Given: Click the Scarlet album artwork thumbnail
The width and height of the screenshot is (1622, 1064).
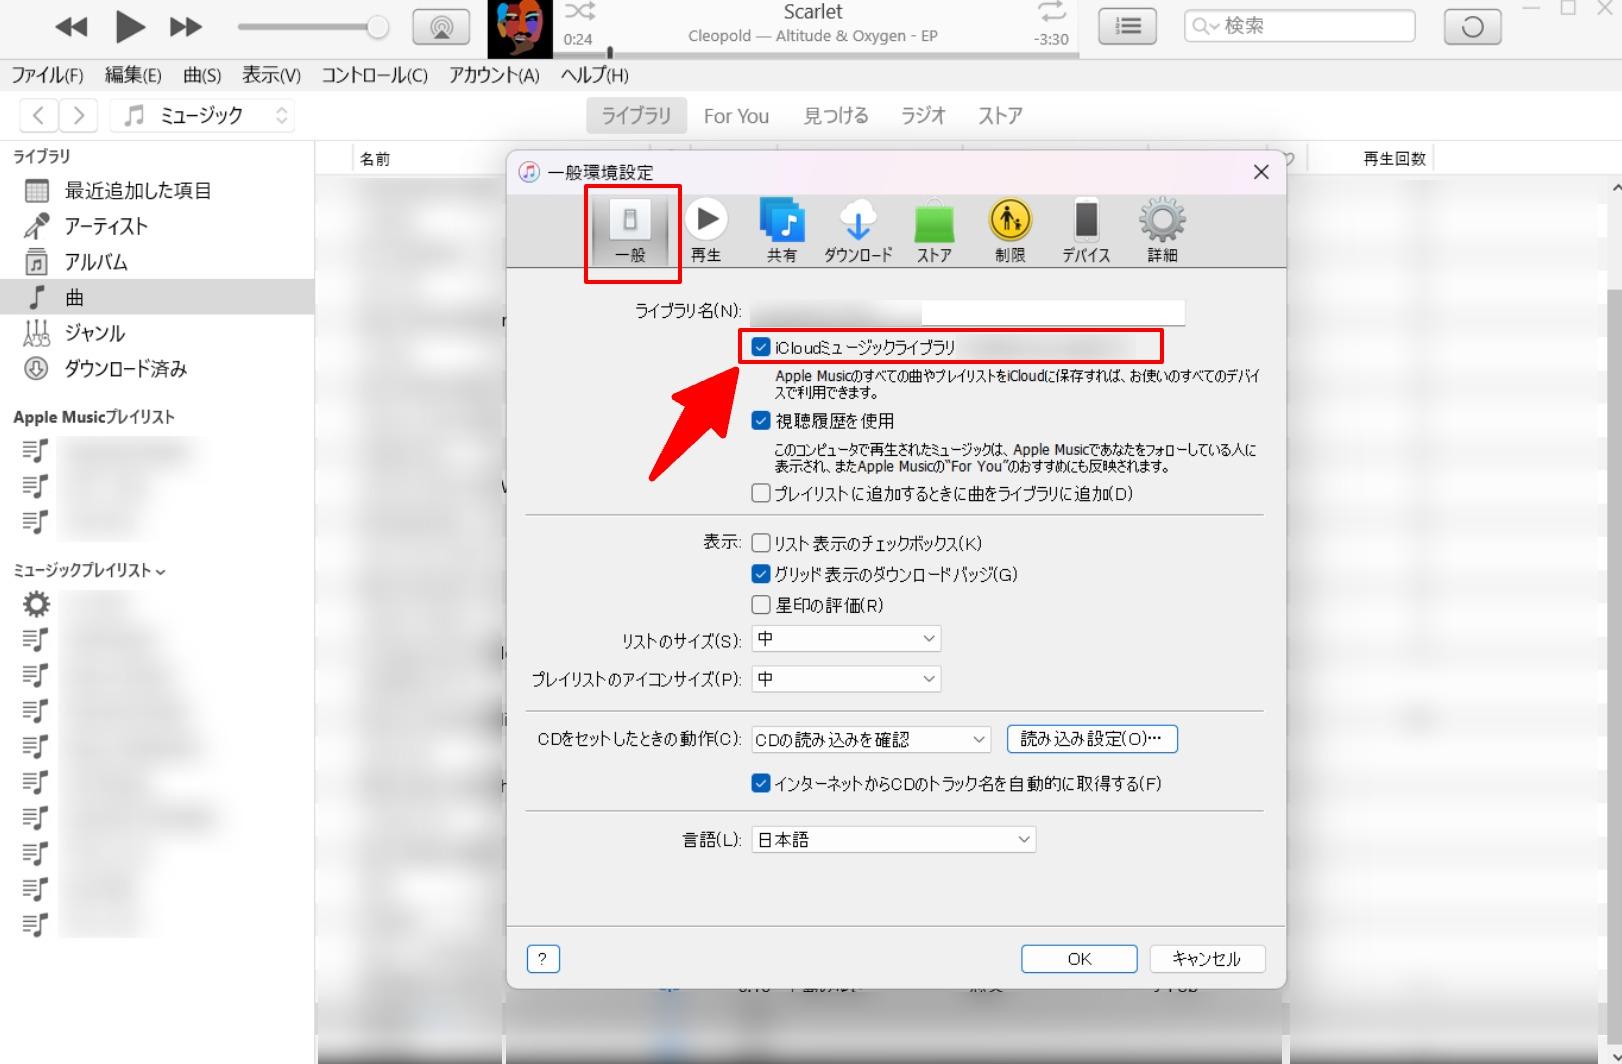Looking at the screenshot, I should click(520, 29).
